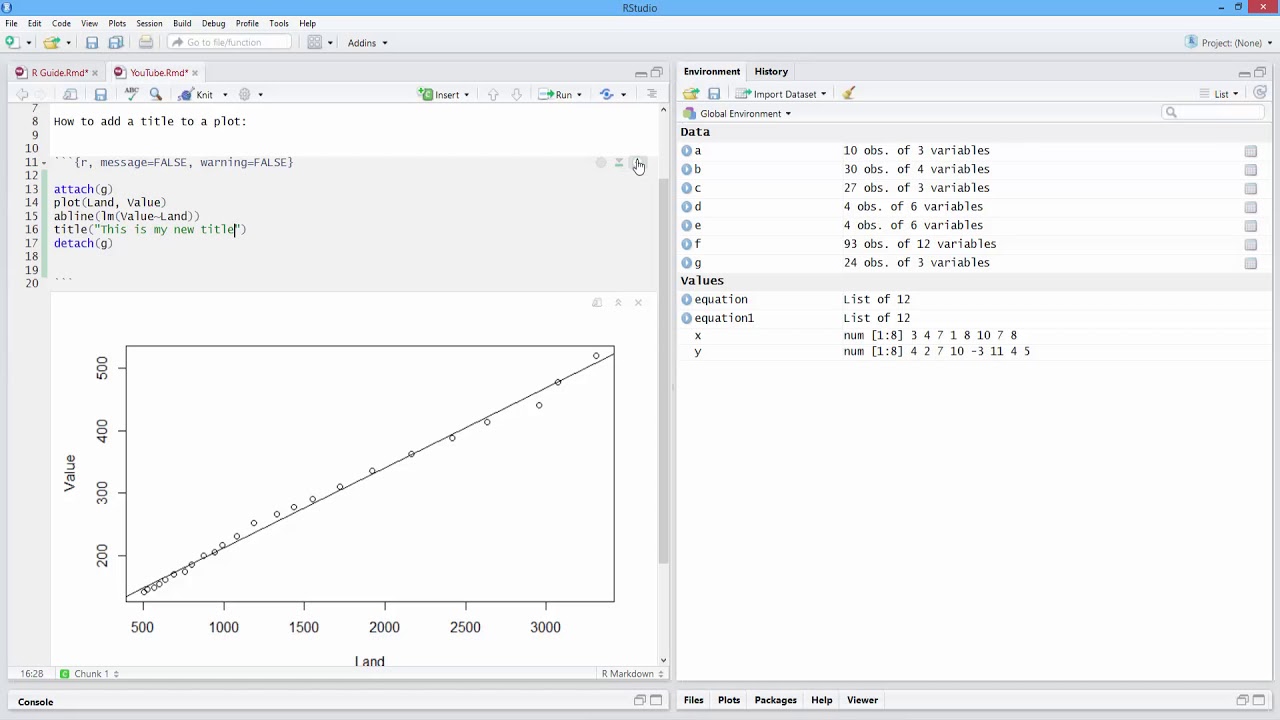Expand equation1 list details
1280x720 pixels.
[x=687, y=318]
